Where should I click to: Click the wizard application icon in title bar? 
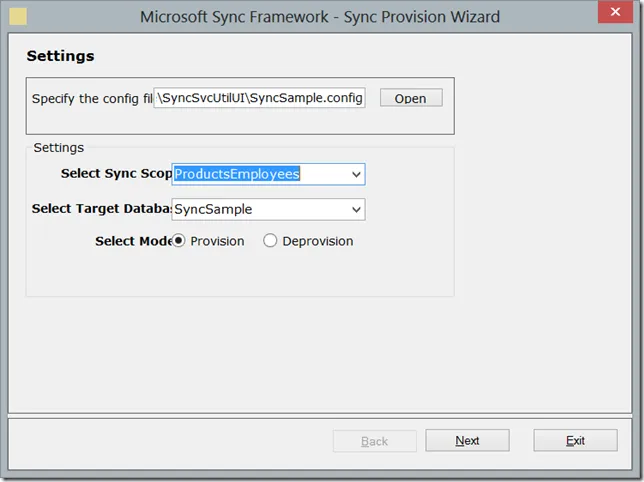[x=18, y=17]
